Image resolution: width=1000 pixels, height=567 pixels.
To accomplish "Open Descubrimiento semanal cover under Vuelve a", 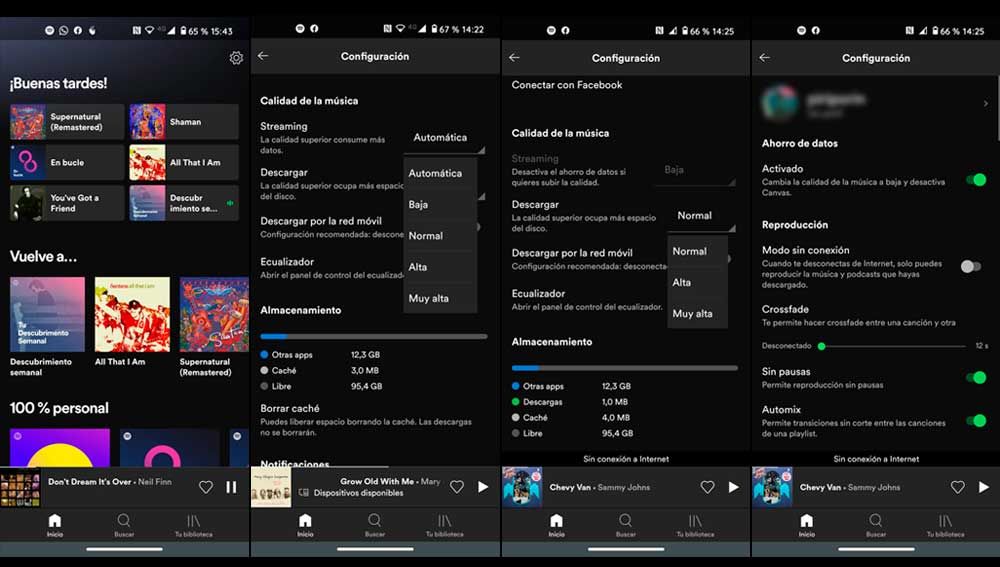I will pos(47,314).
